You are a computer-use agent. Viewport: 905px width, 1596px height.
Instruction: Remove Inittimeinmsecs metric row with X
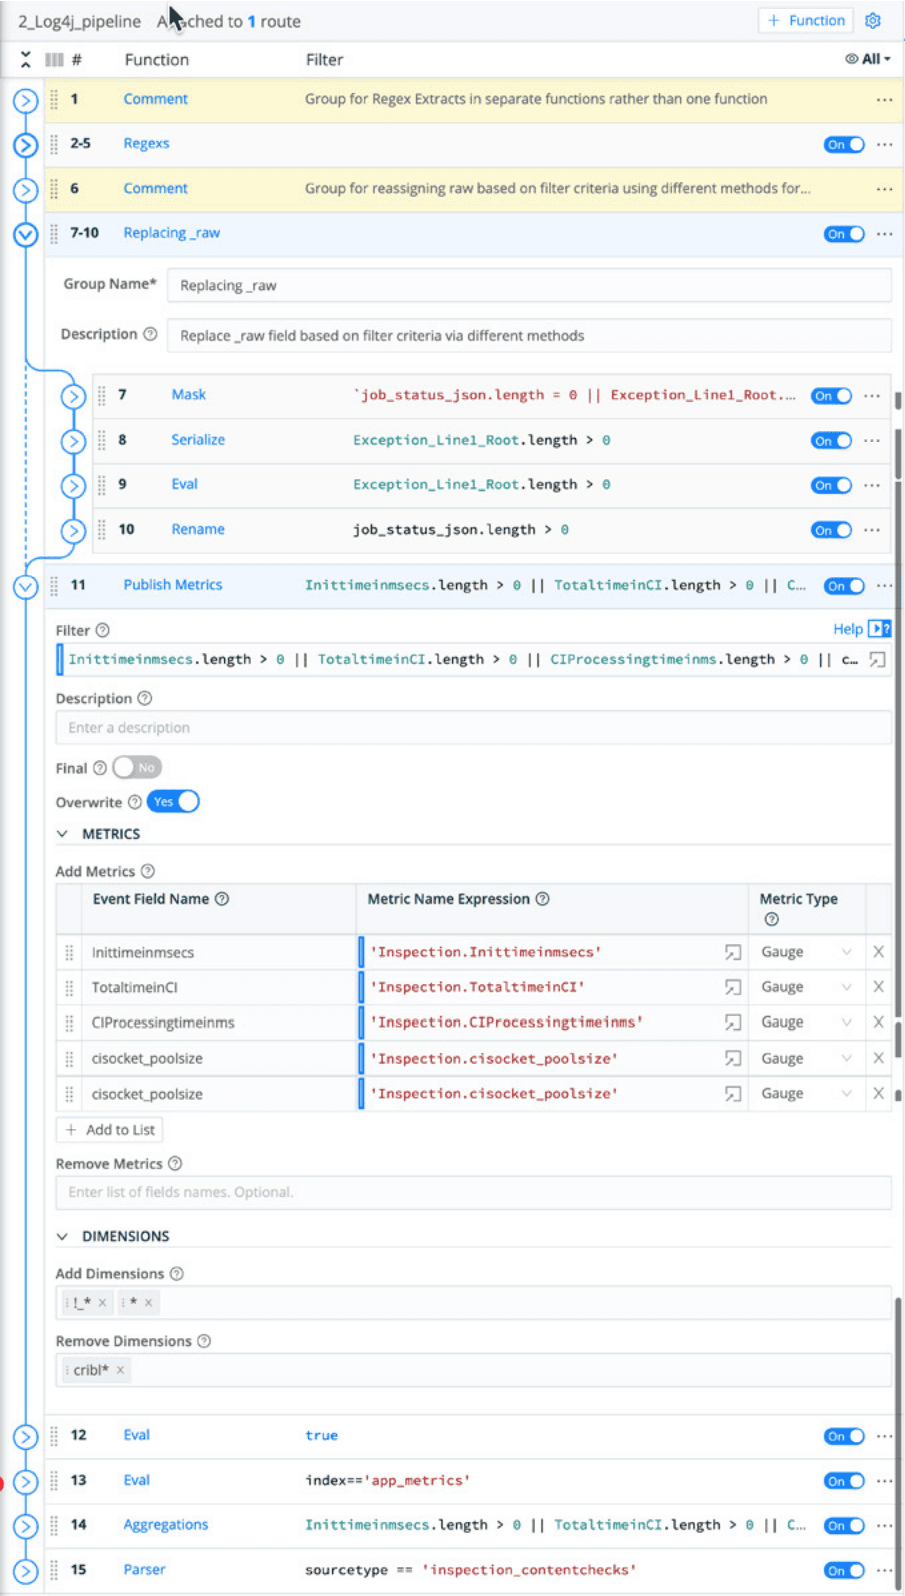pos(878,952)
